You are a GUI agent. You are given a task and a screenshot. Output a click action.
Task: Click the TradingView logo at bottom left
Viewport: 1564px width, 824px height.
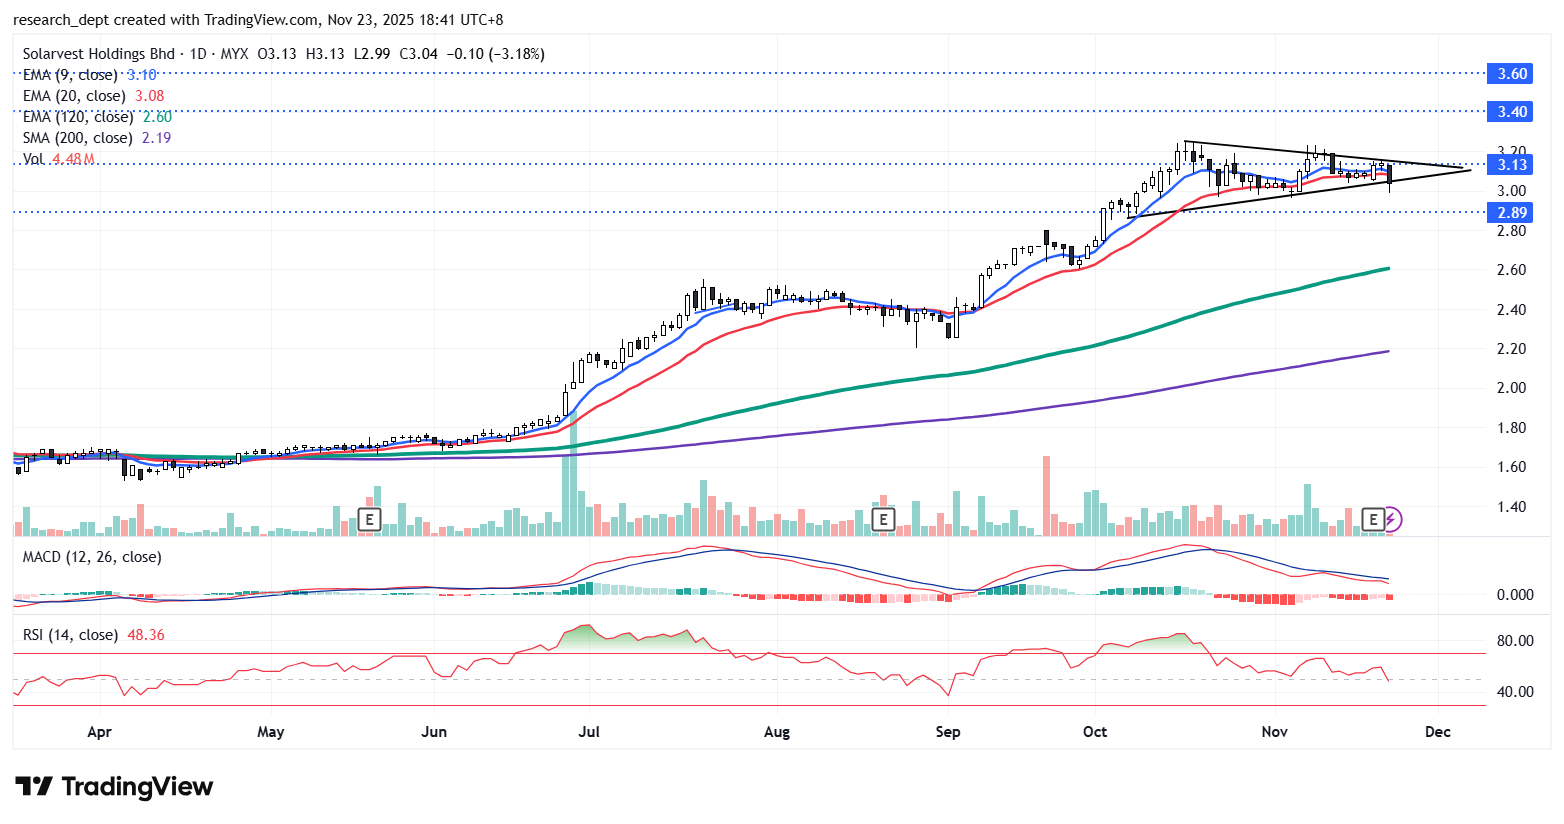pos(114,787)
